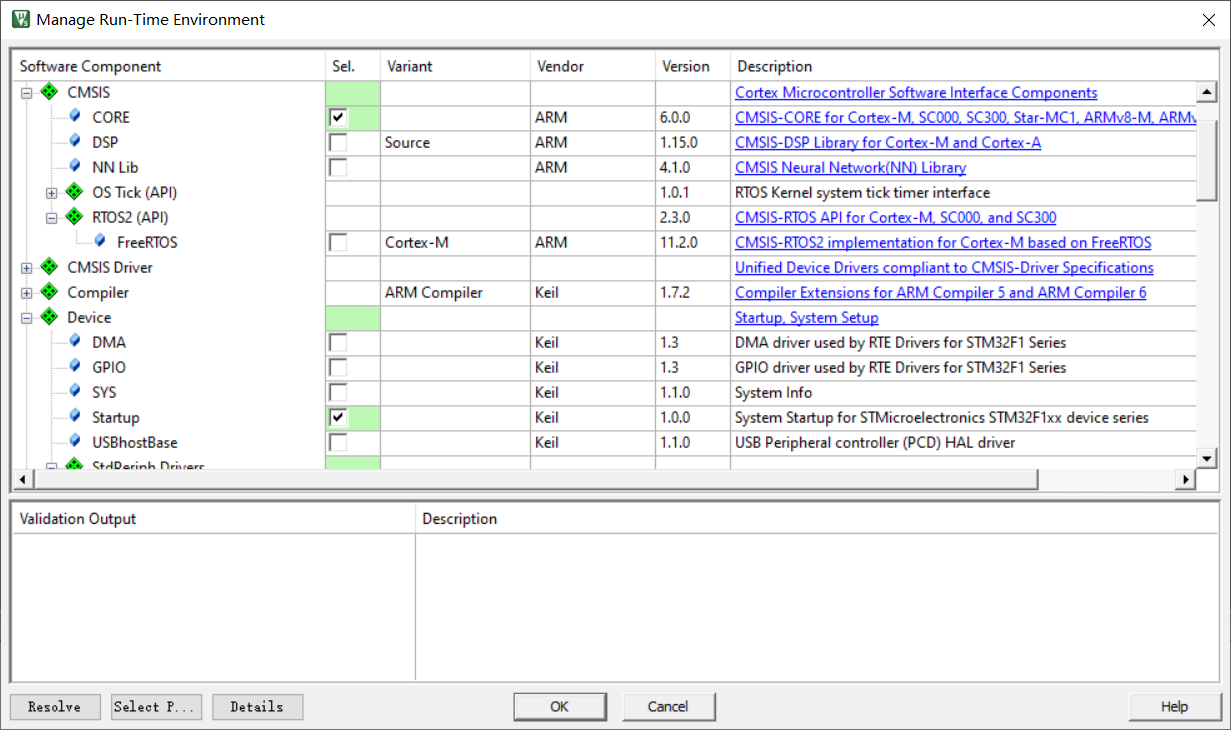Screen dimensions: 1231x730
Task: Click the USBhostBase component icon
Action: pyautogui.click(x=74, y=442)
